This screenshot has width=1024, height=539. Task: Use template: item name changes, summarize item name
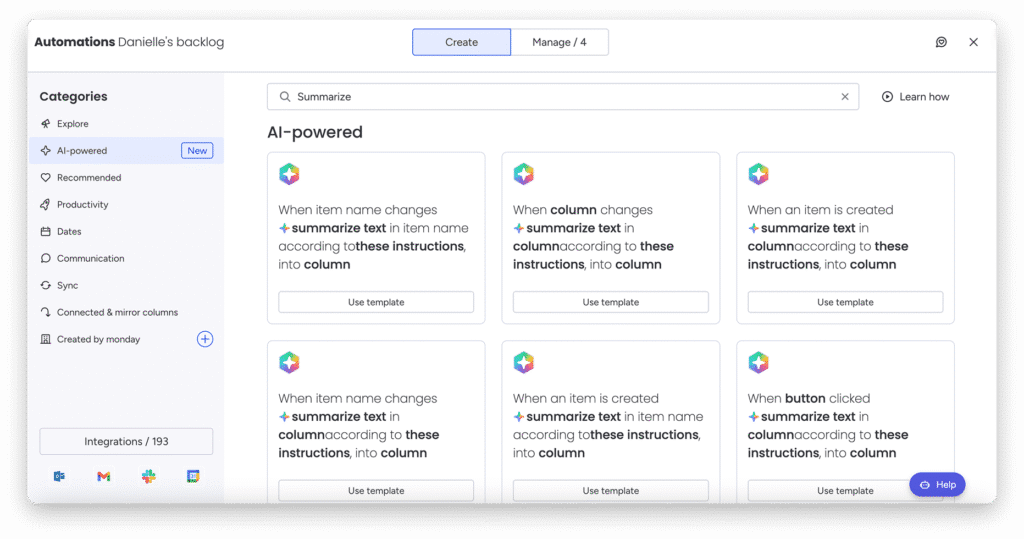pyautogui.click(x=376, y=302)
